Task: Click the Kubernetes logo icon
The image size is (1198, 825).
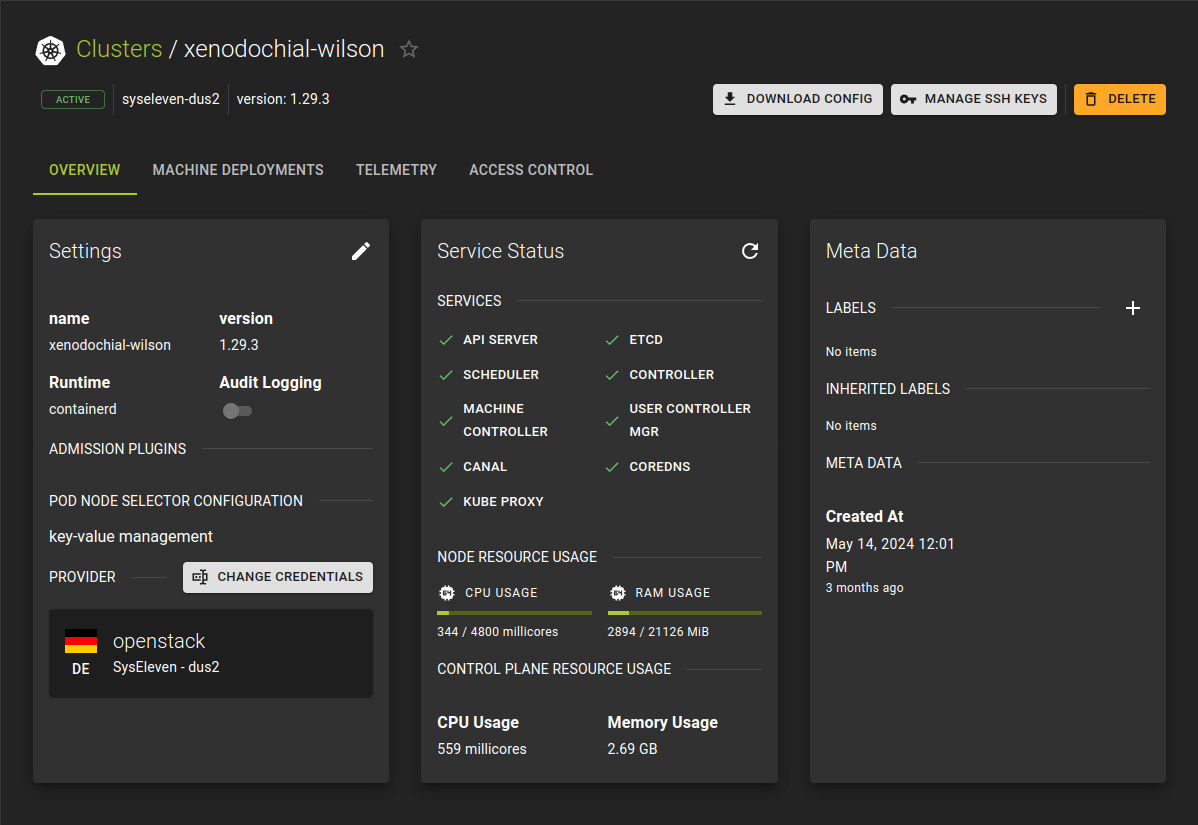Action: (x=50, y=50)
